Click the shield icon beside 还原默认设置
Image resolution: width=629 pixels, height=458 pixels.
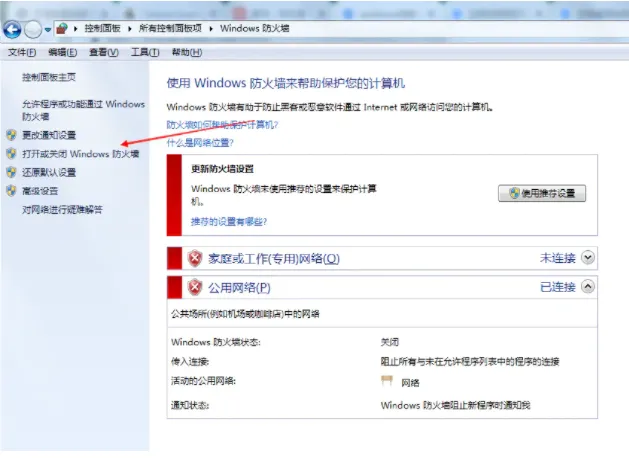11,172
